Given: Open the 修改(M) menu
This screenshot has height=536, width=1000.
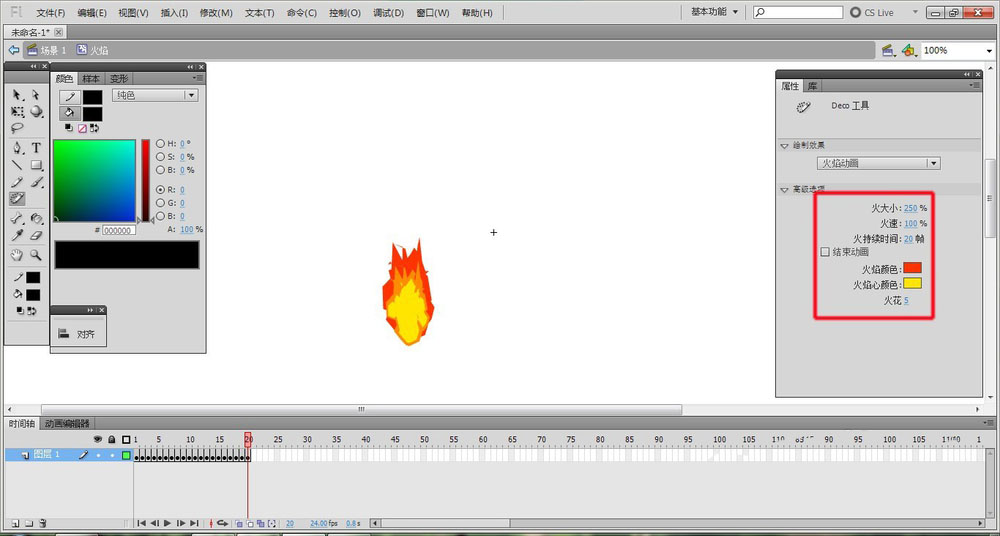Looking at the screenshot, I should (x=215, y=13).
